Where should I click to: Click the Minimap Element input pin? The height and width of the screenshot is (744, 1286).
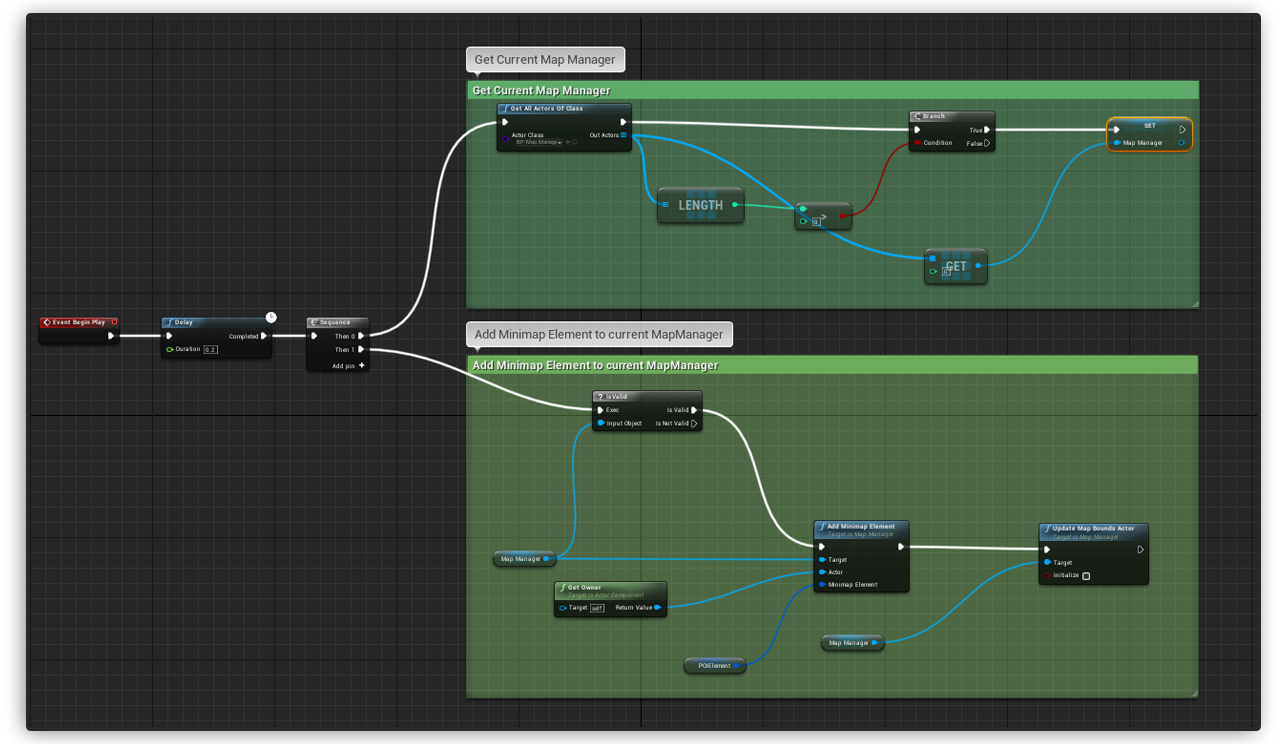(x=822, y=585)
